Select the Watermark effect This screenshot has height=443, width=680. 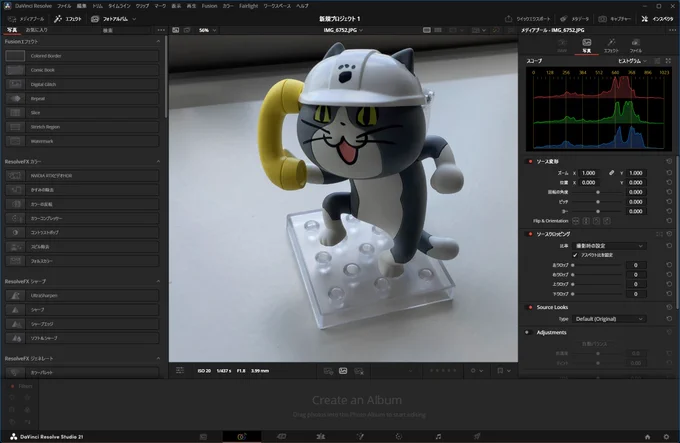coord(82,141)
